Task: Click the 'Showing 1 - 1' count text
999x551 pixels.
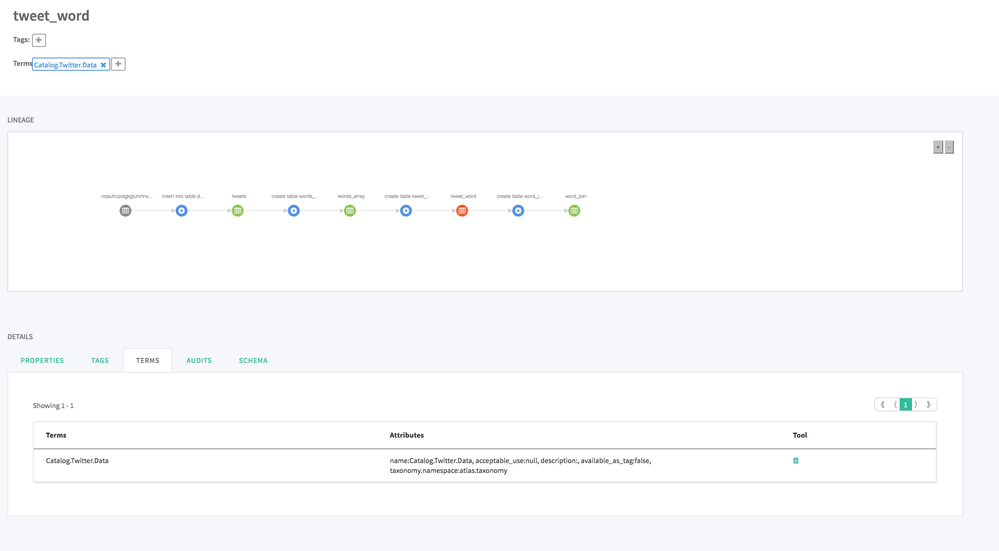Action: [53, 406]
